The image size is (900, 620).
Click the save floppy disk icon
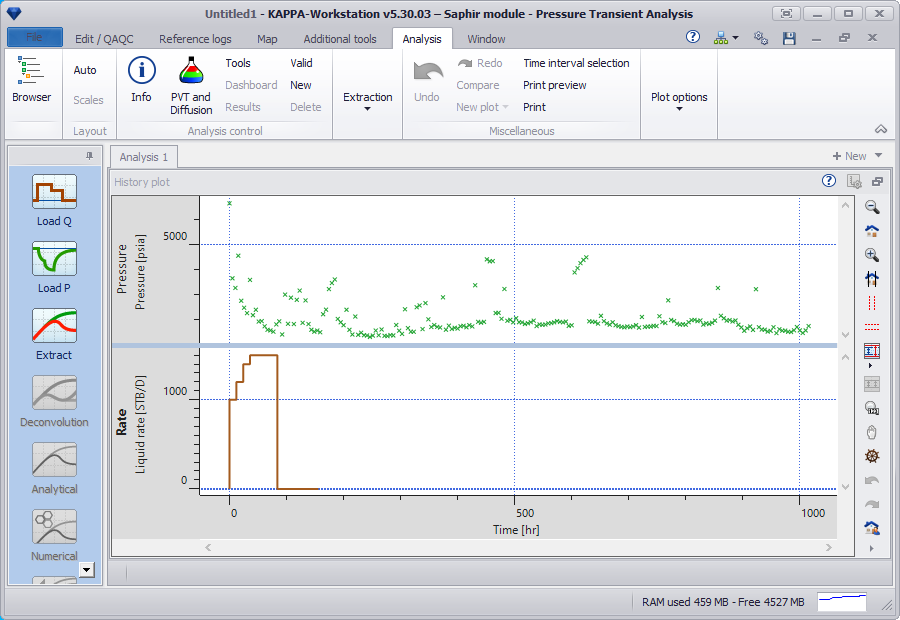click(789, 38)
